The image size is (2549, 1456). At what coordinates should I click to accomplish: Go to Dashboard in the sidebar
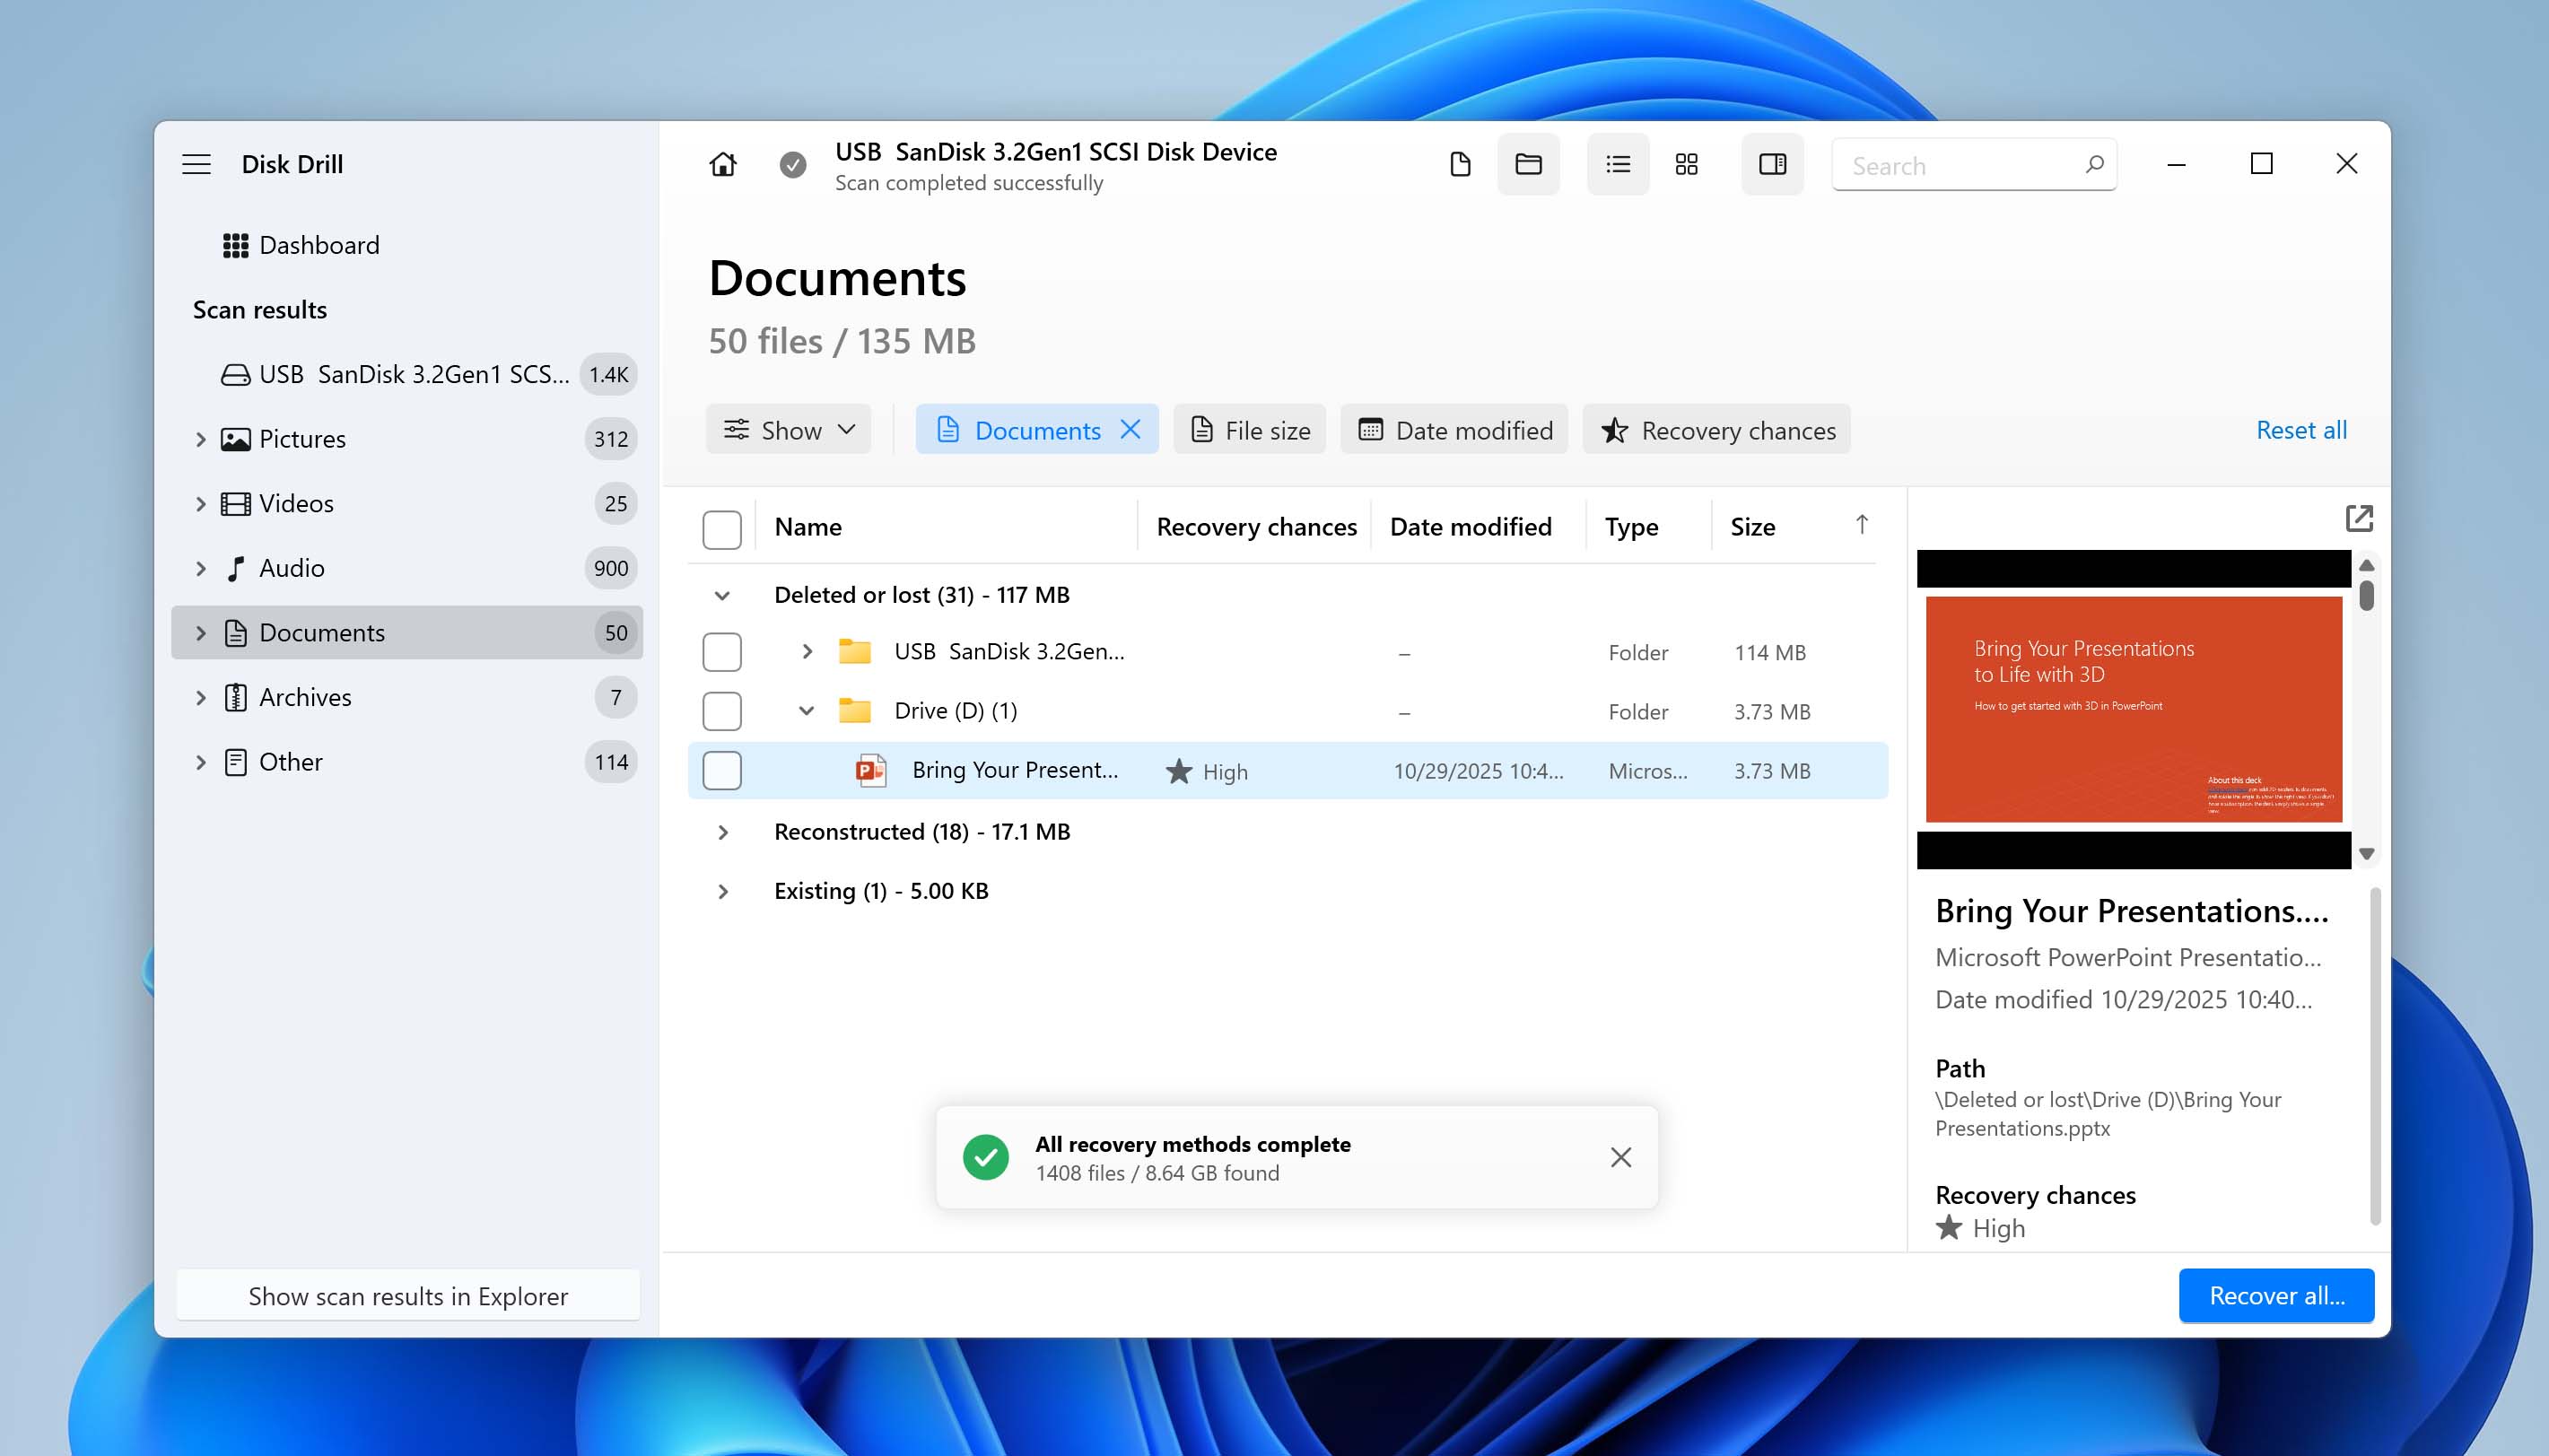[318, 245]
